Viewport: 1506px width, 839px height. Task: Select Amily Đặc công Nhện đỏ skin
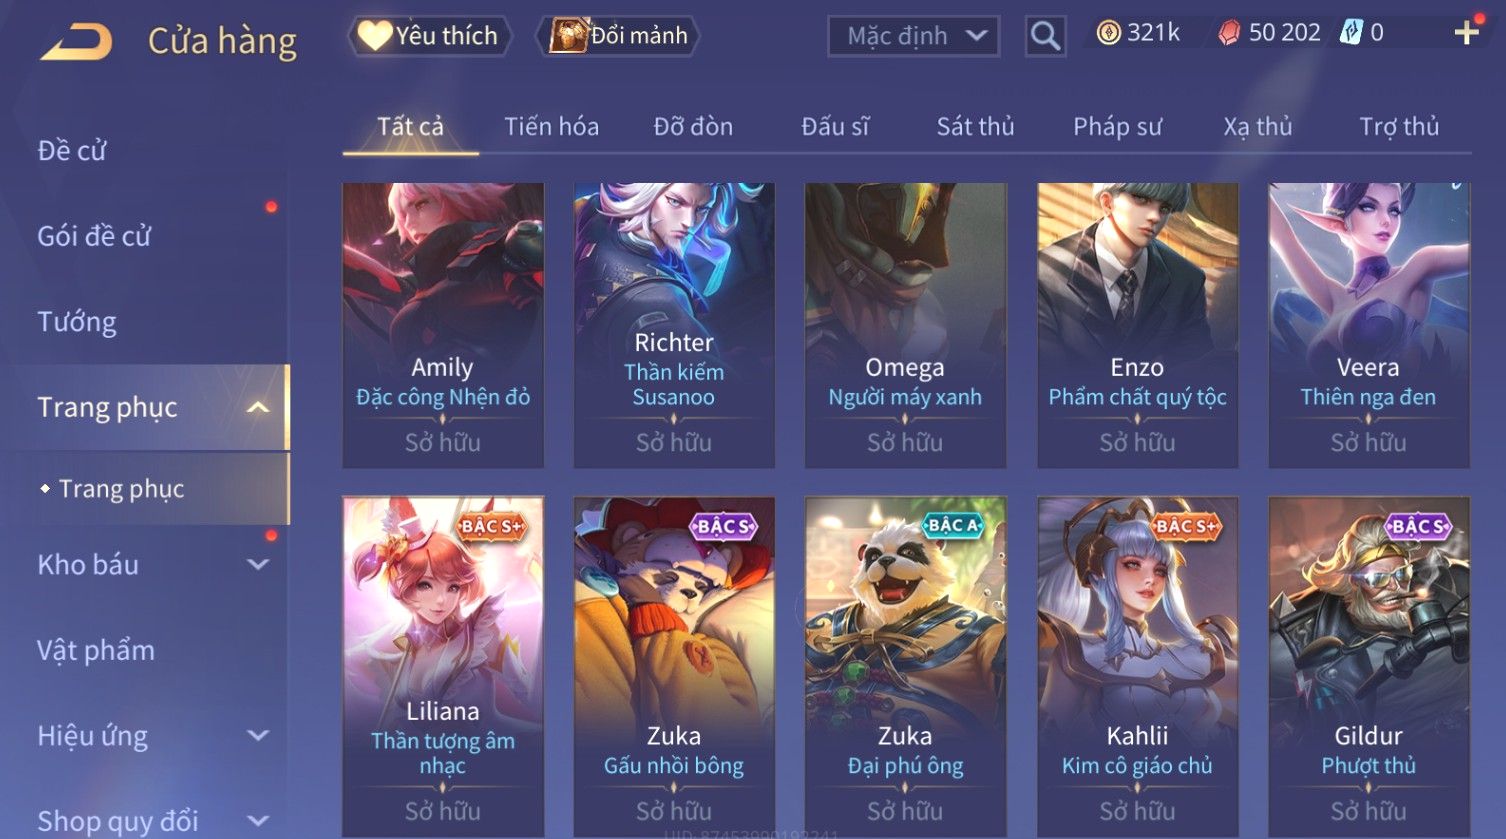pos(443,325)
